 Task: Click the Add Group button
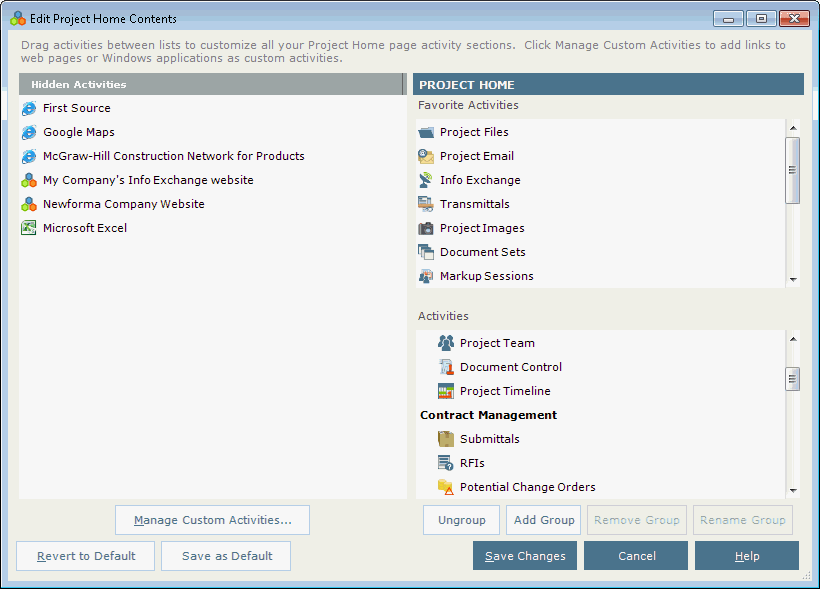coord(543,520)
